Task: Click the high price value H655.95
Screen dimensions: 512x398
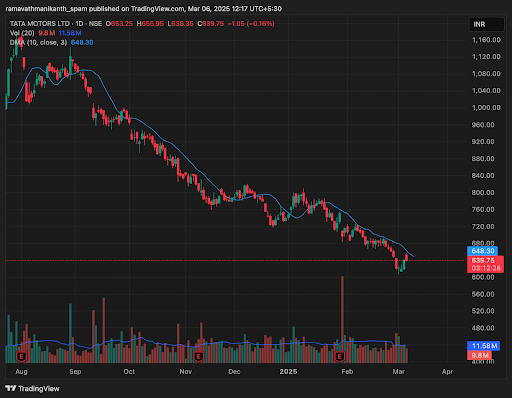Action: point(150,24)
